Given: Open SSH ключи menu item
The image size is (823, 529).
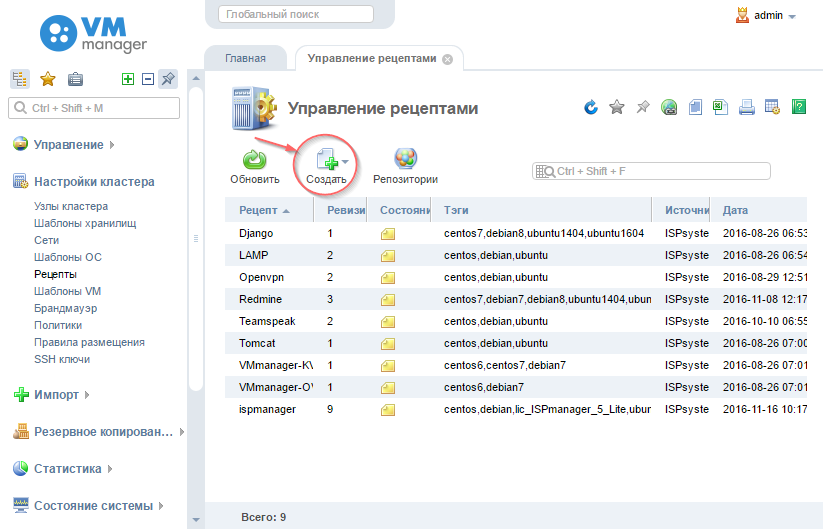Looking at the screenshot, I should point(62,359).
